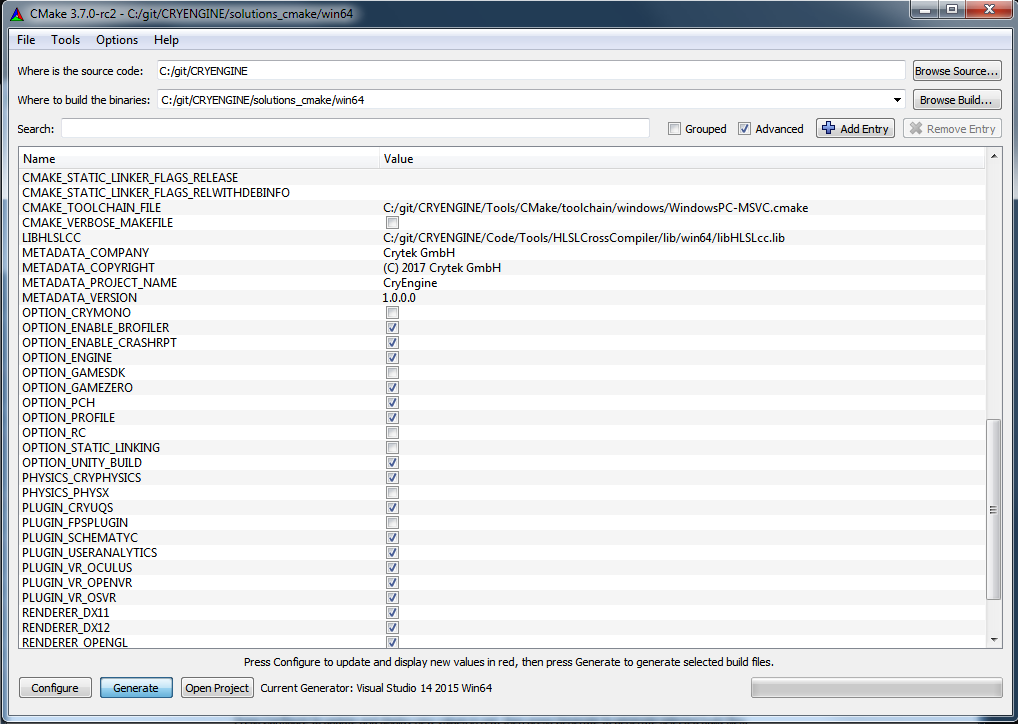Uncheck the OPTION_ENGINE checkbox
Viewport: 1018px width, 724px height.
392,358
